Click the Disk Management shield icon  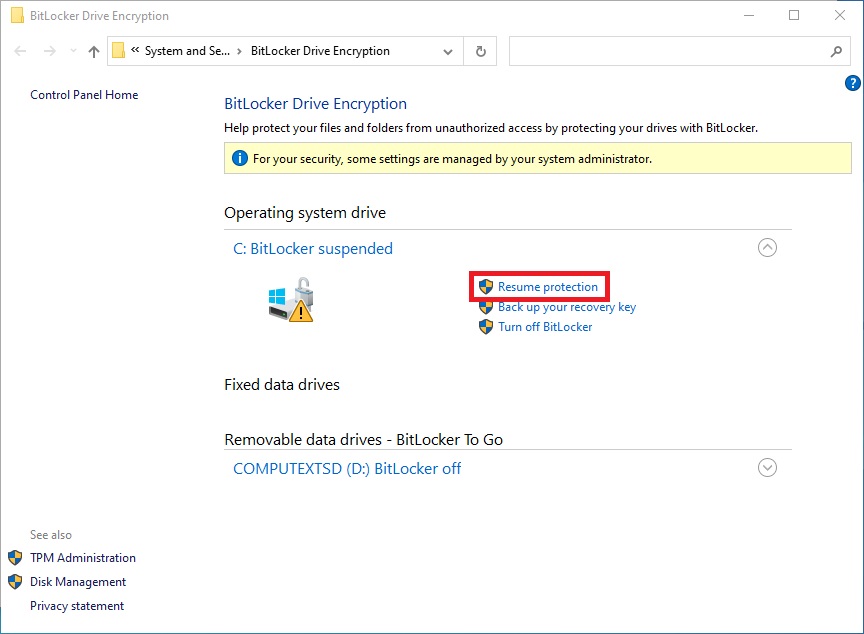click(x=15, y=582)
